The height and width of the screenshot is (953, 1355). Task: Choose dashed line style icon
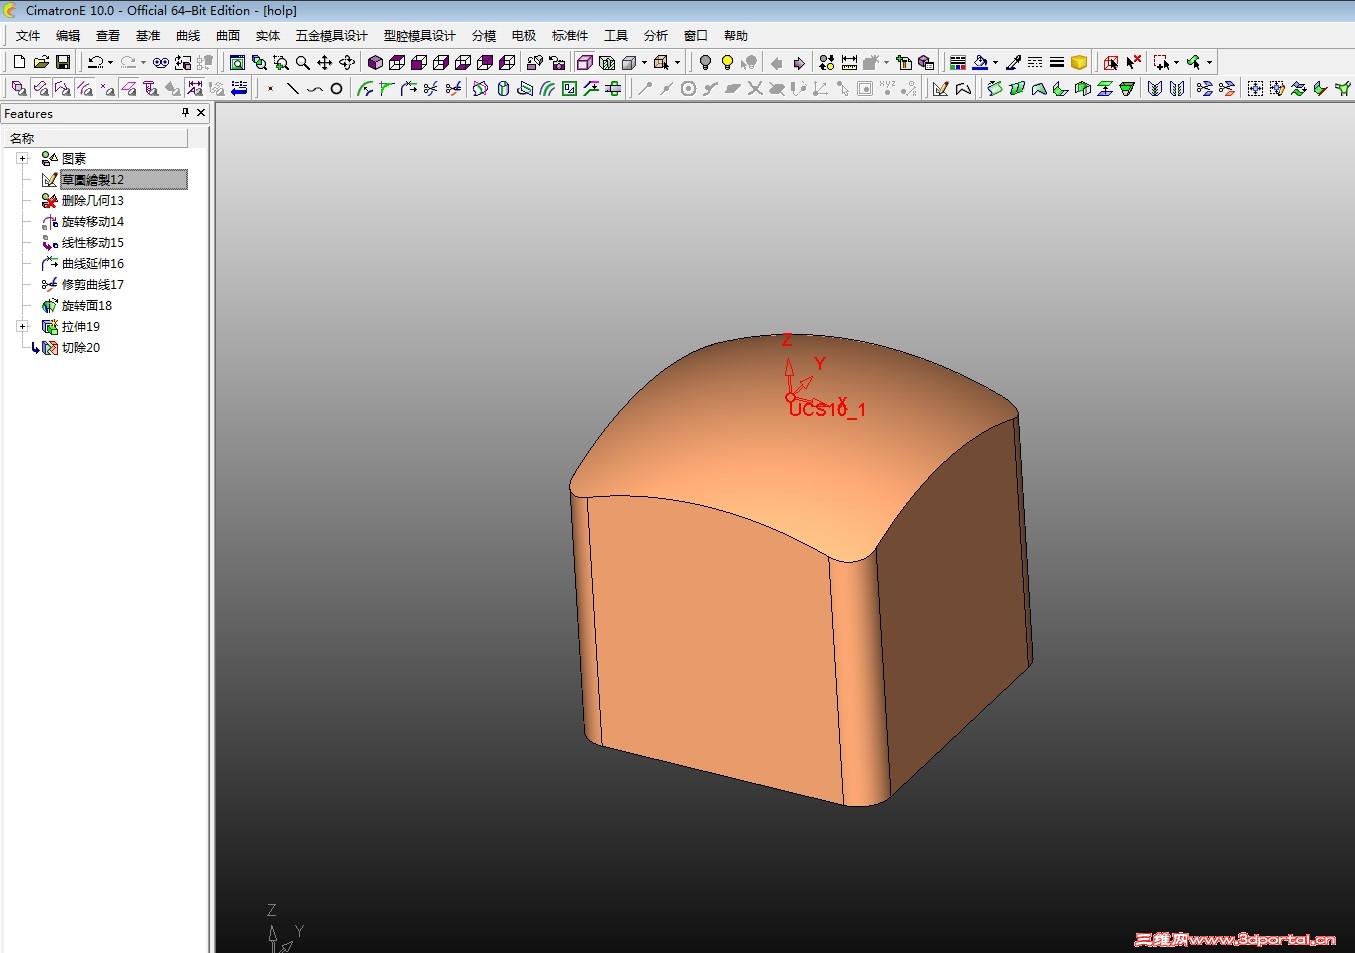(1035, 62)
